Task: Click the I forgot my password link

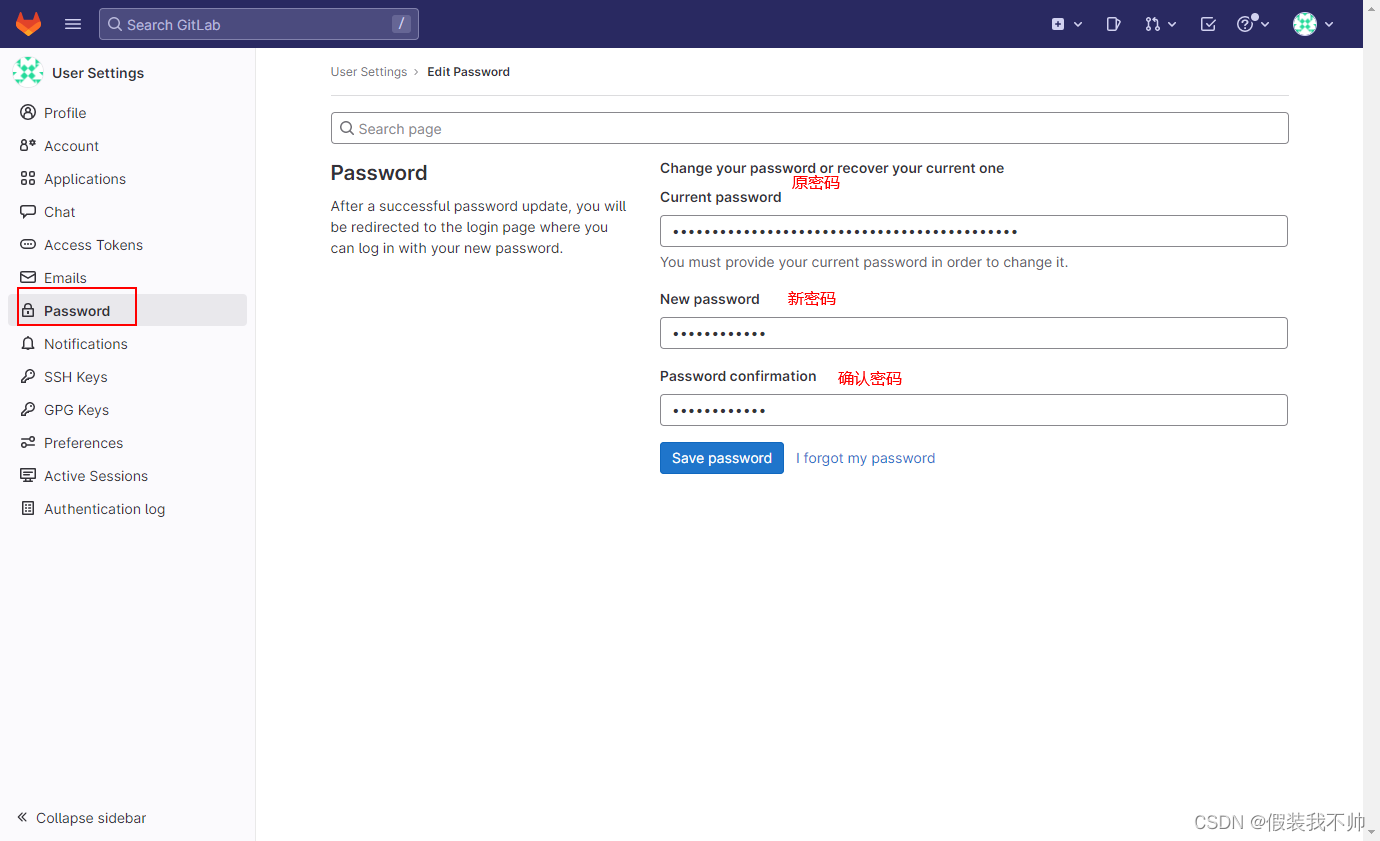Action: click(x=865, y=458)
